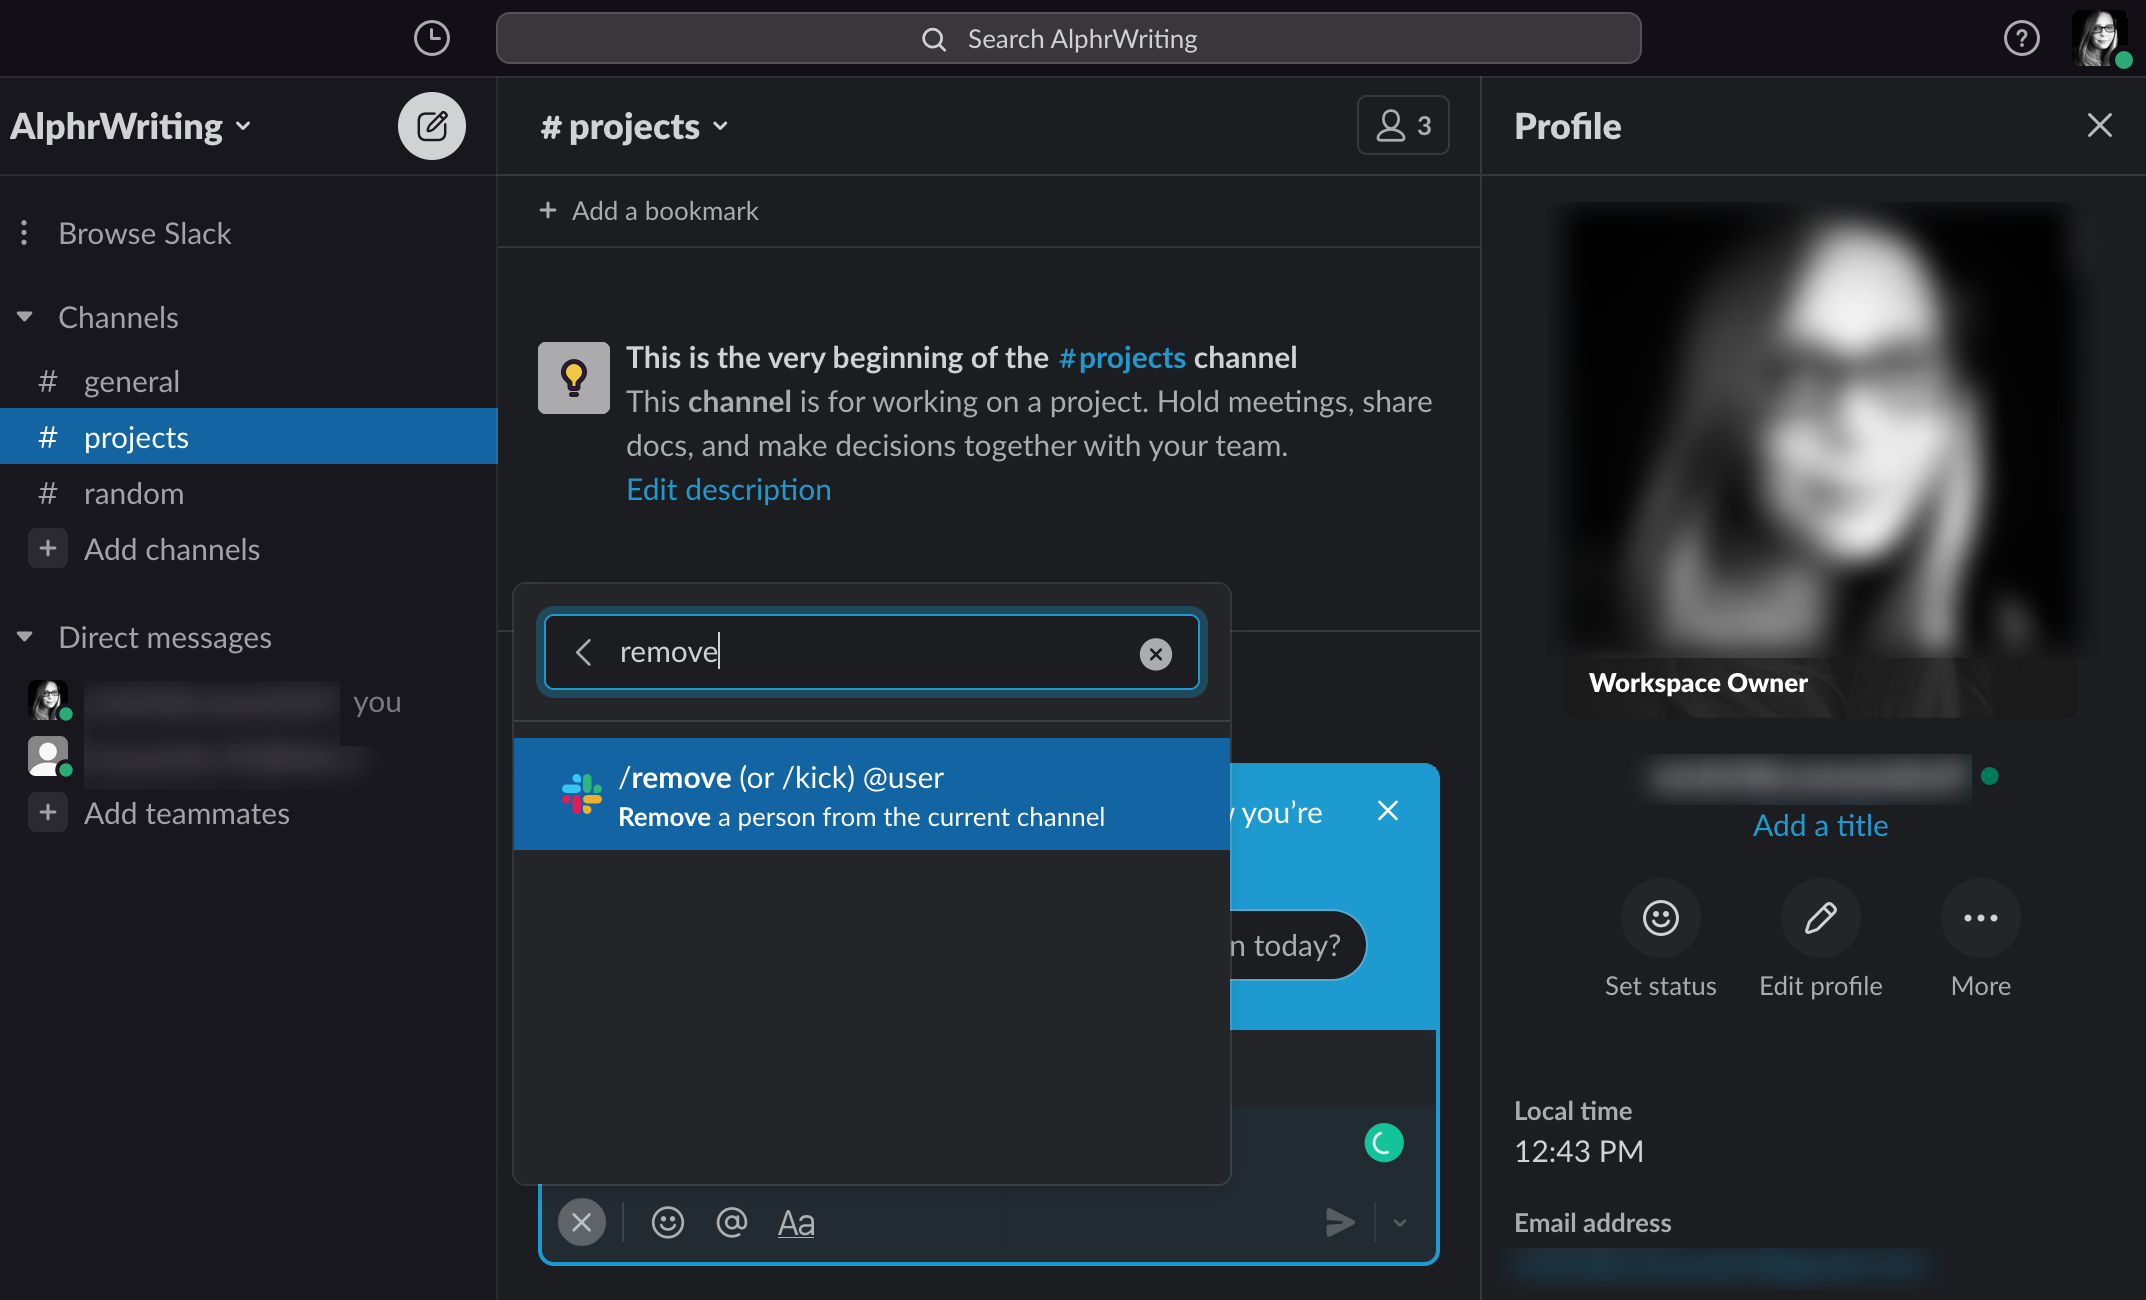Click the Set status smiley icon
The height and width of the screenshot is (1300, 2146).
pyautogui.click(x=1660, y=918)
